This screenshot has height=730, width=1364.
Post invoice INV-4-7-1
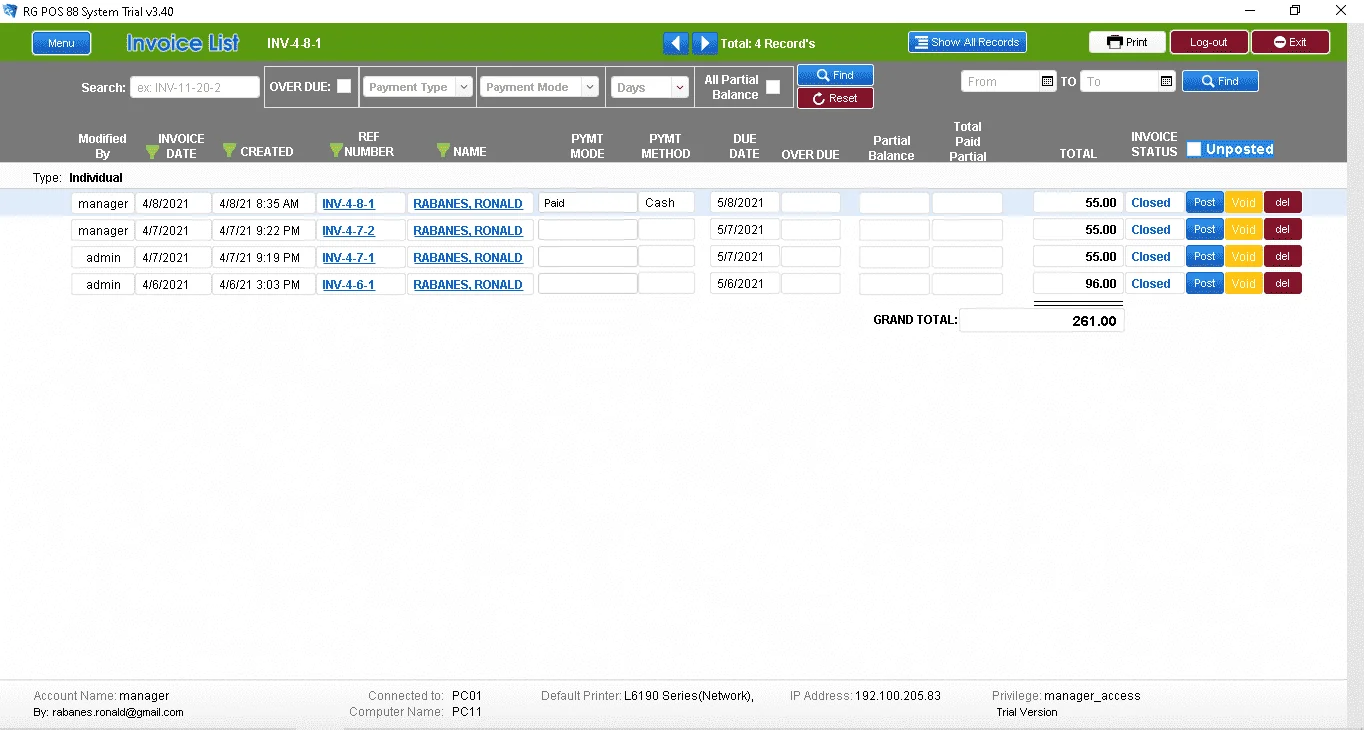[x=1205, y=256]
